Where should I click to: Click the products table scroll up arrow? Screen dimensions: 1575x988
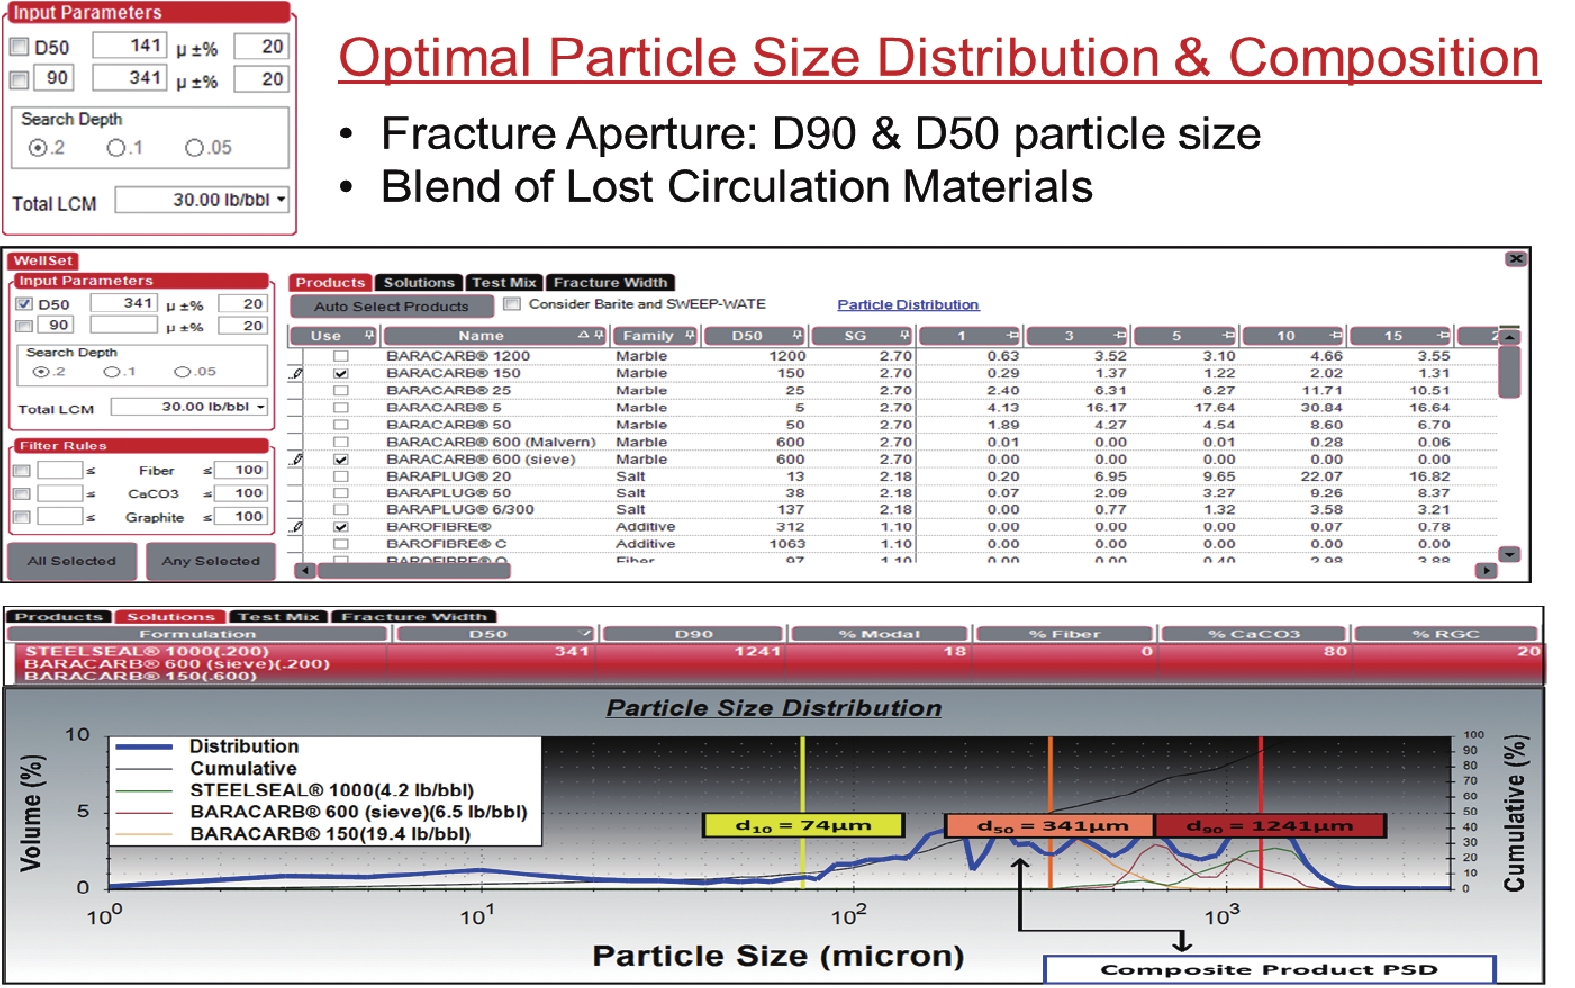coord(1510,337)
